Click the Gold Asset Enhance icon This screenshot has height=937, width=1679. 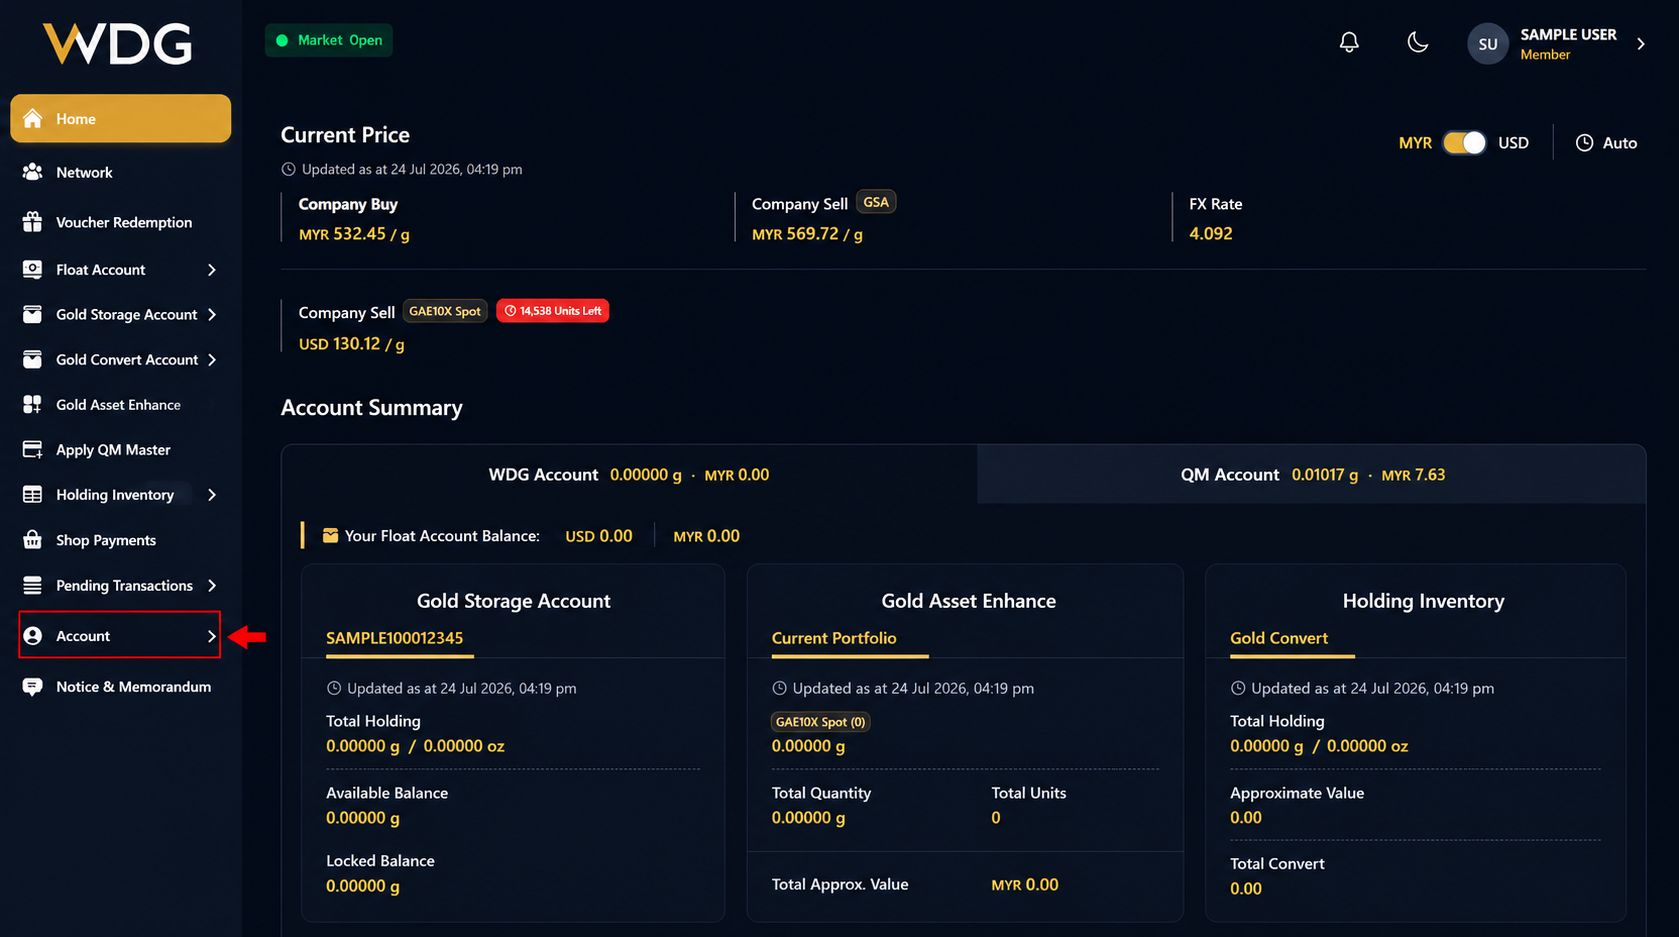coord(33,404)
